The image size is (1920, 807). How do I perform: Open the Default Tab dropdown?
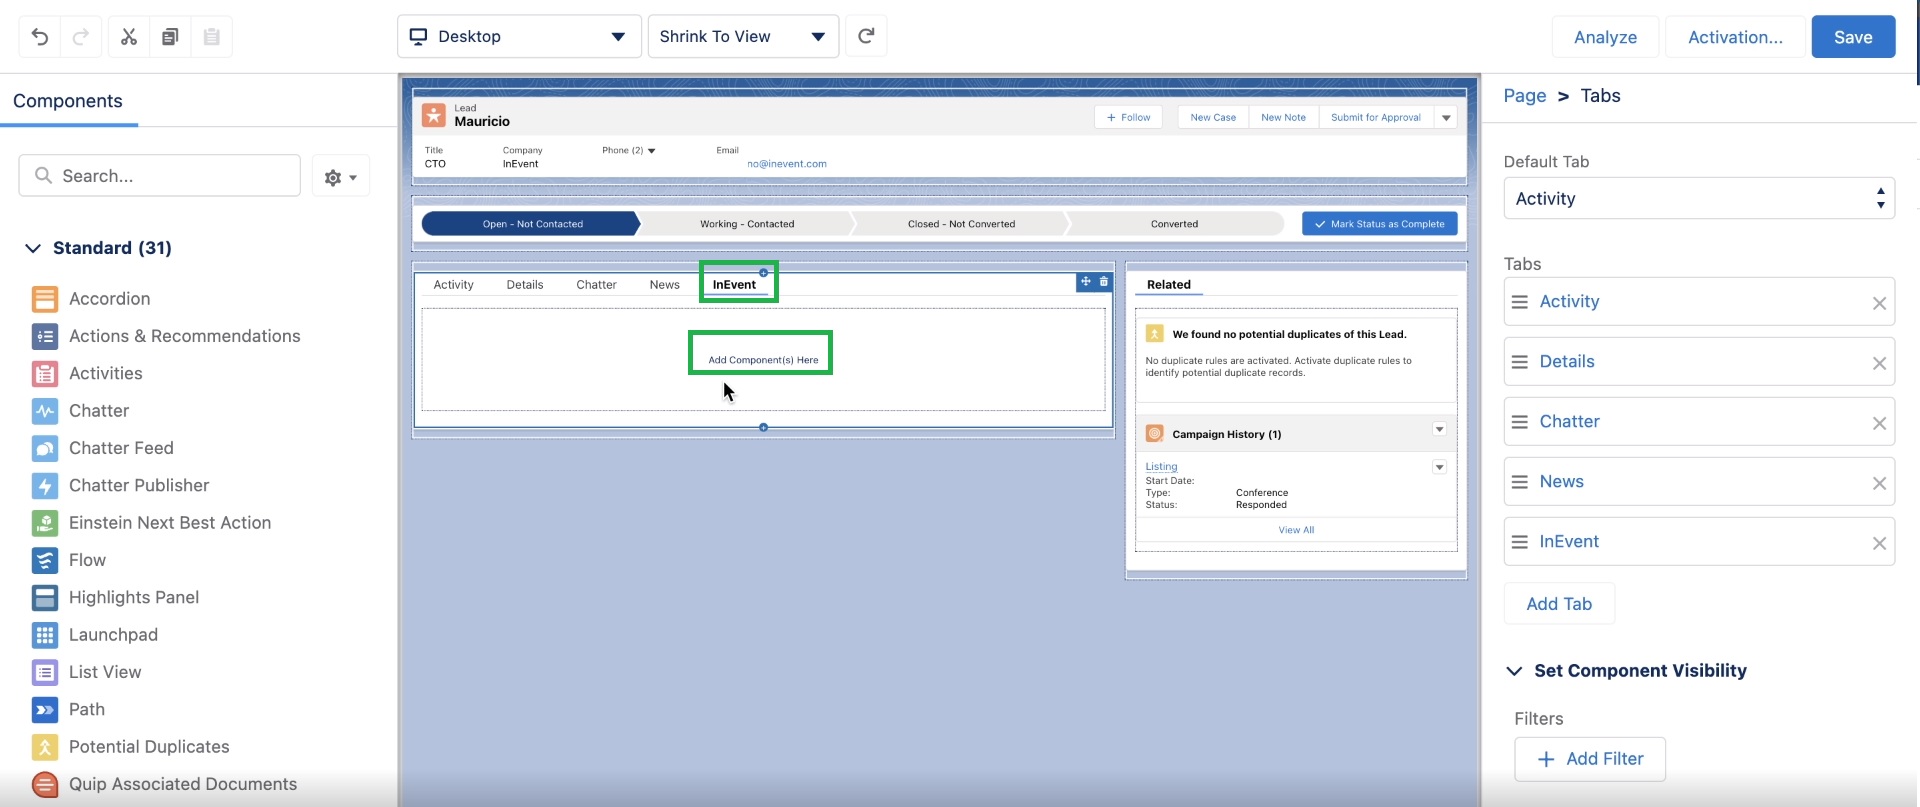1699,198
